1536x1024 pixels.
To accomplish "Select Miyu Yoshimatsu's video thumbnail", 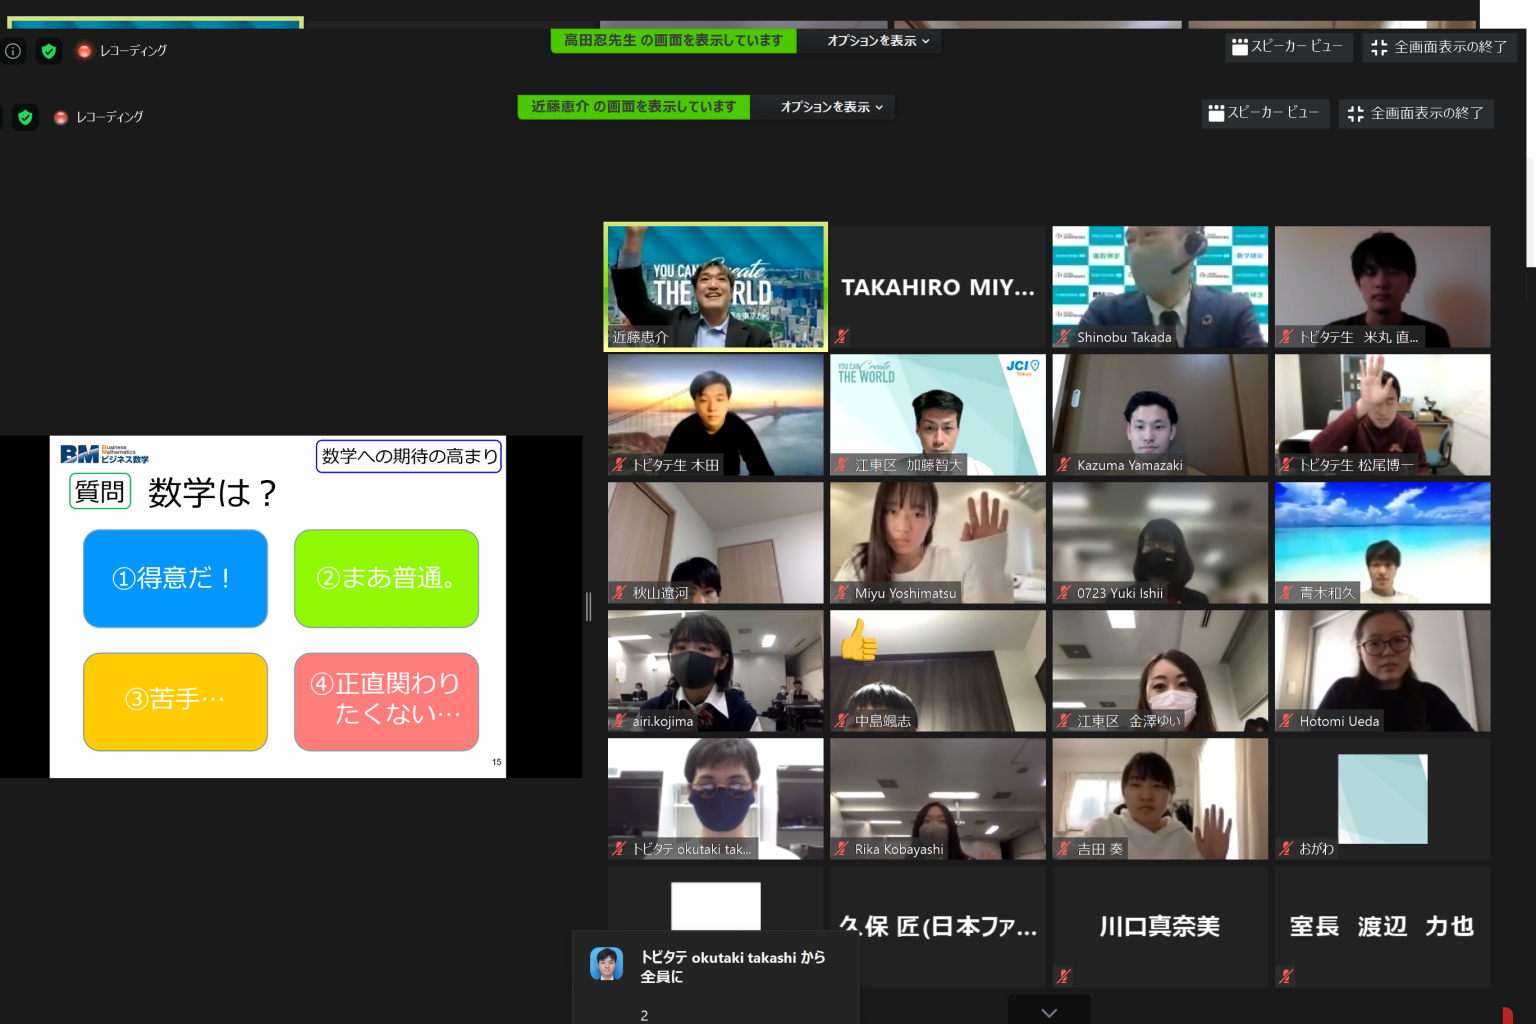I will [x=937, y=542].
